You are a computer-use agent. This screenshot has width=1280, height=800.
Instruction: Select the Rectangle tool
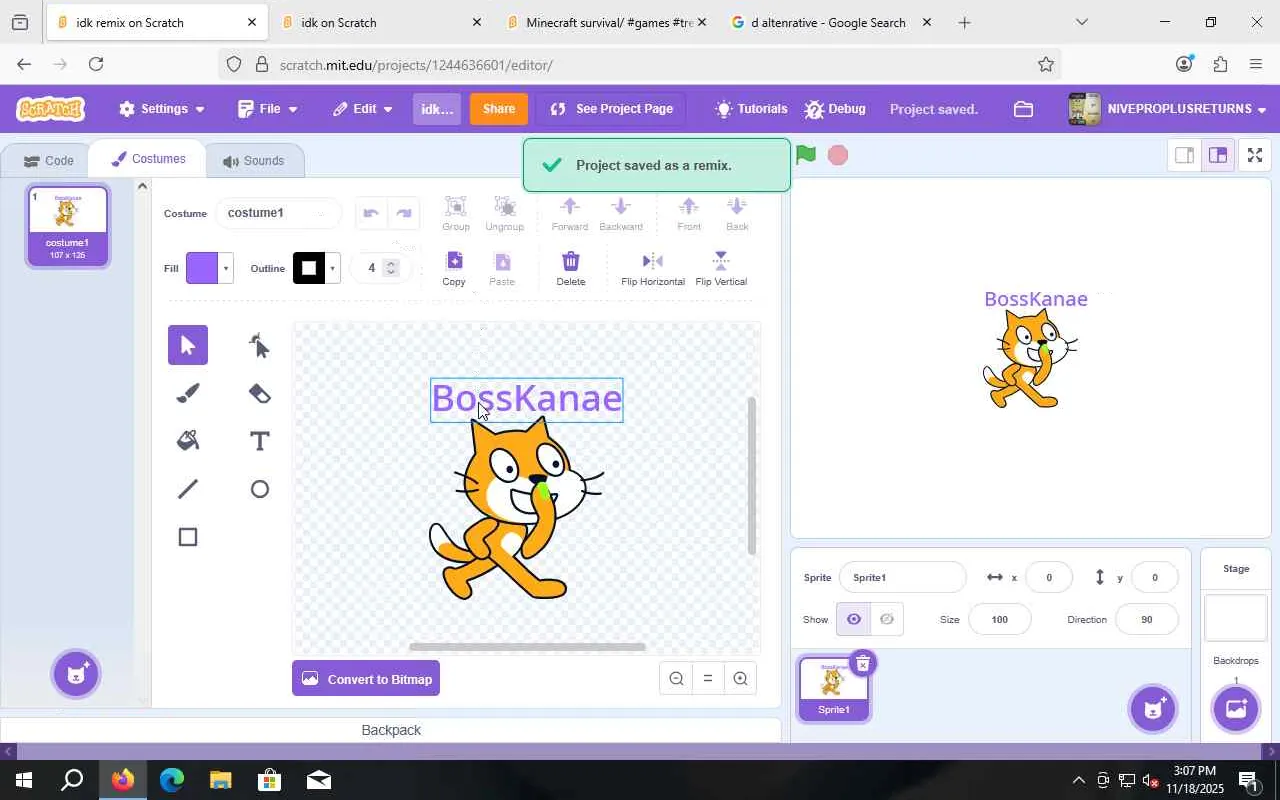(188, 537)
